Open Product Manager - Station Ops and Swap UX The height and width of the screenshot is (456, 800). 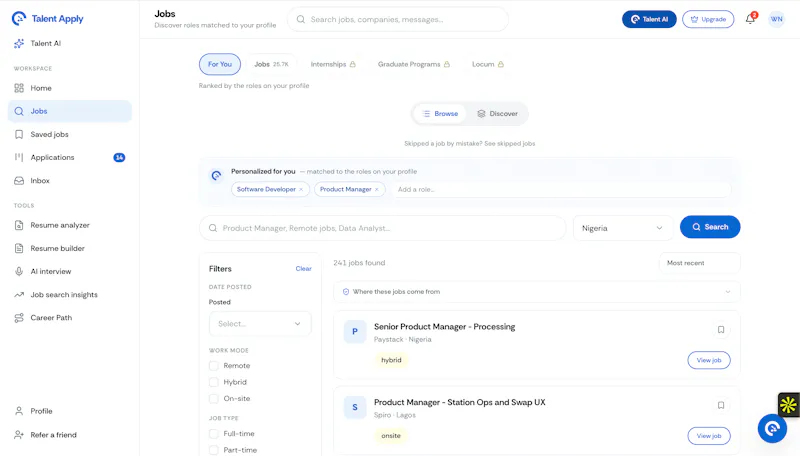460,402
